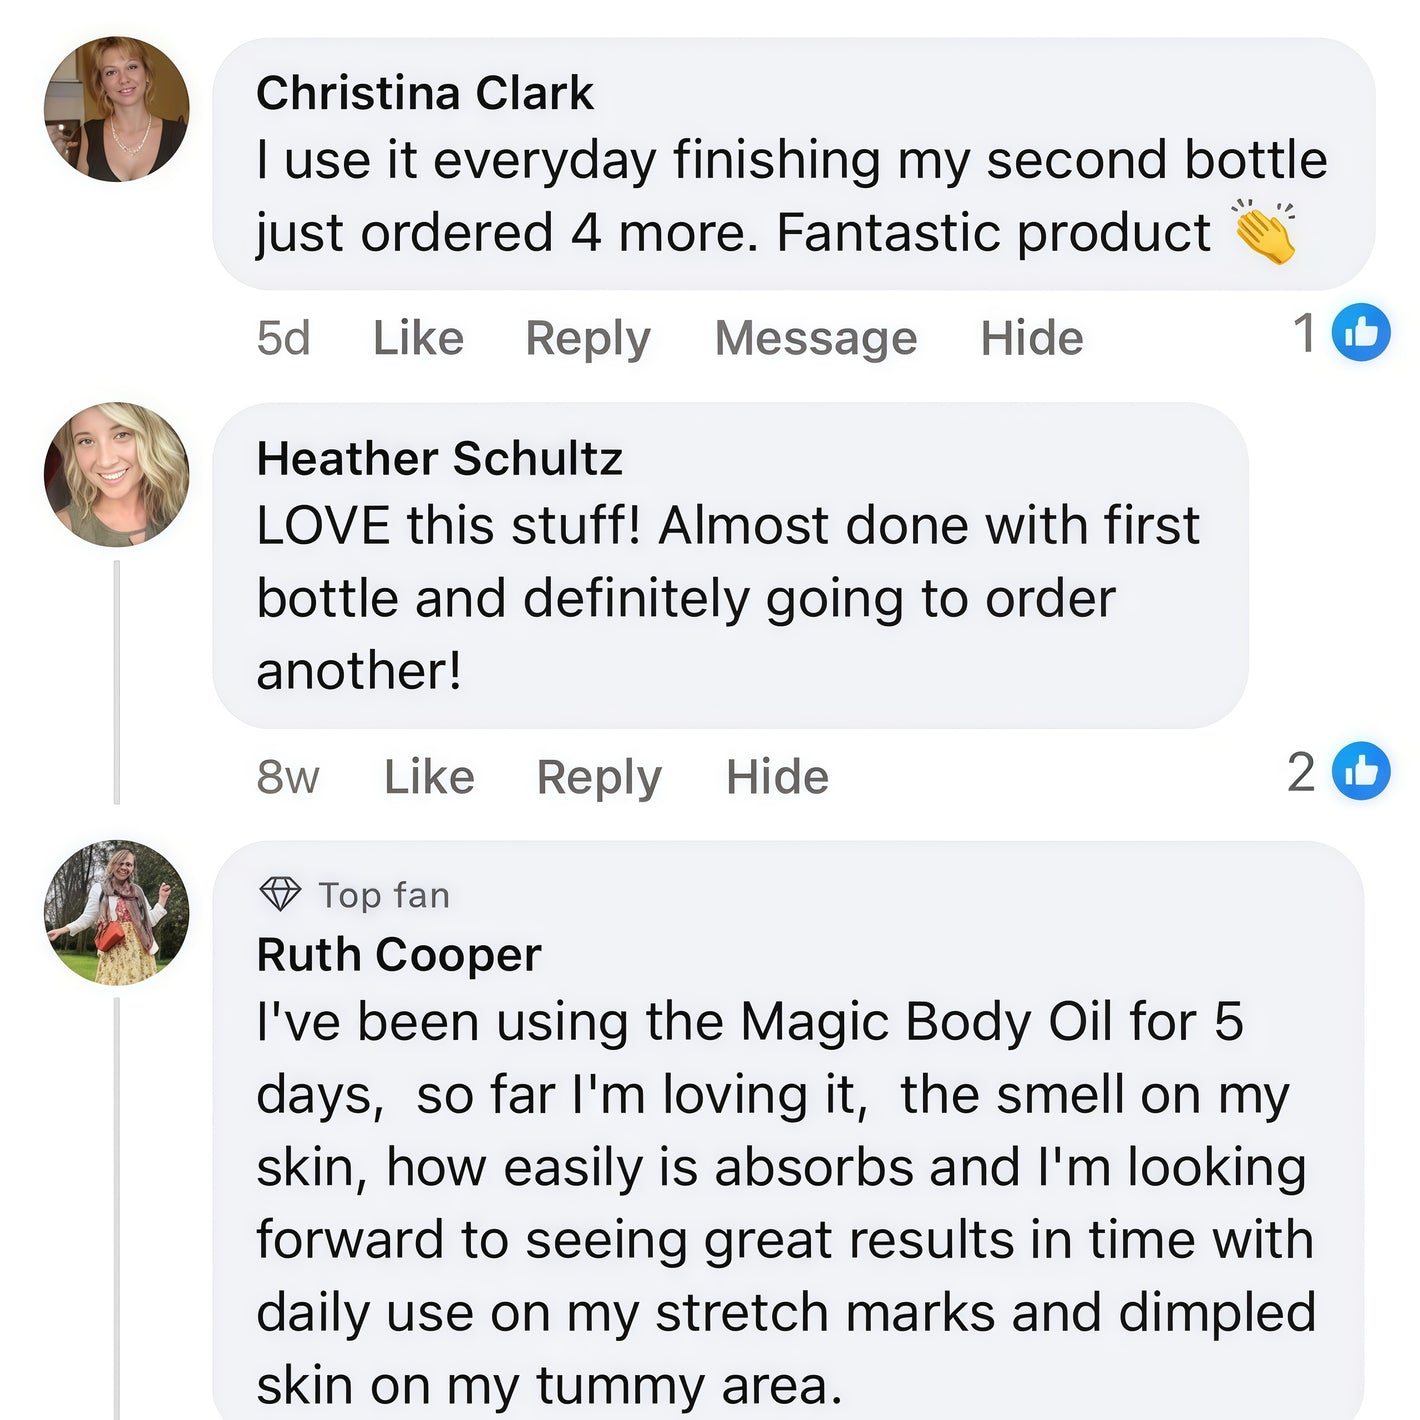This screenshot has width=1420, height=1420.
Task: Open Heather Schultz's profile picture
Action: pyautogui.click(x=117, y=475)
